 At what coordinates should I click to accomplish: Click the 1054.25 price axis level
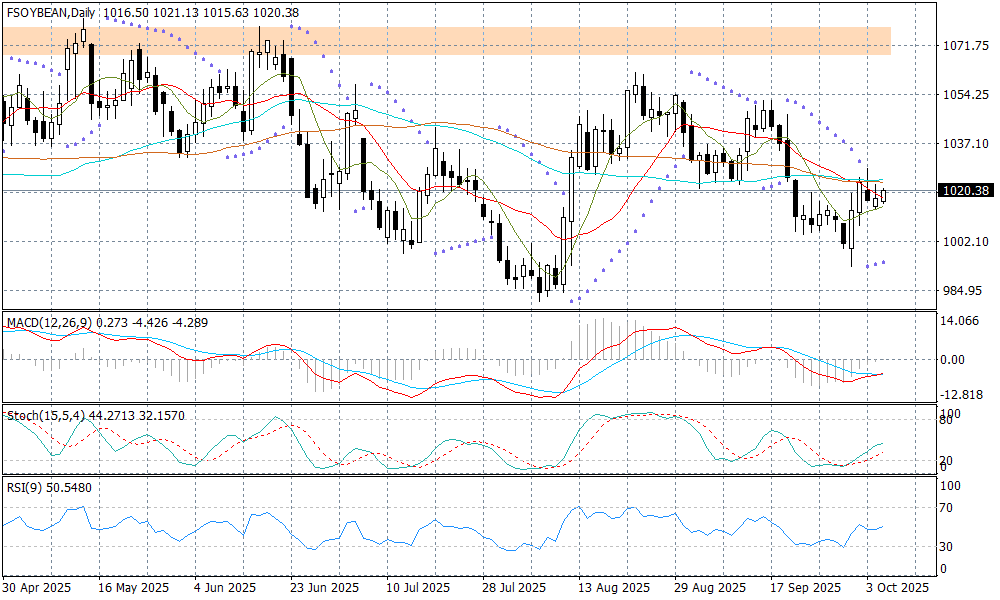point(965,95)
